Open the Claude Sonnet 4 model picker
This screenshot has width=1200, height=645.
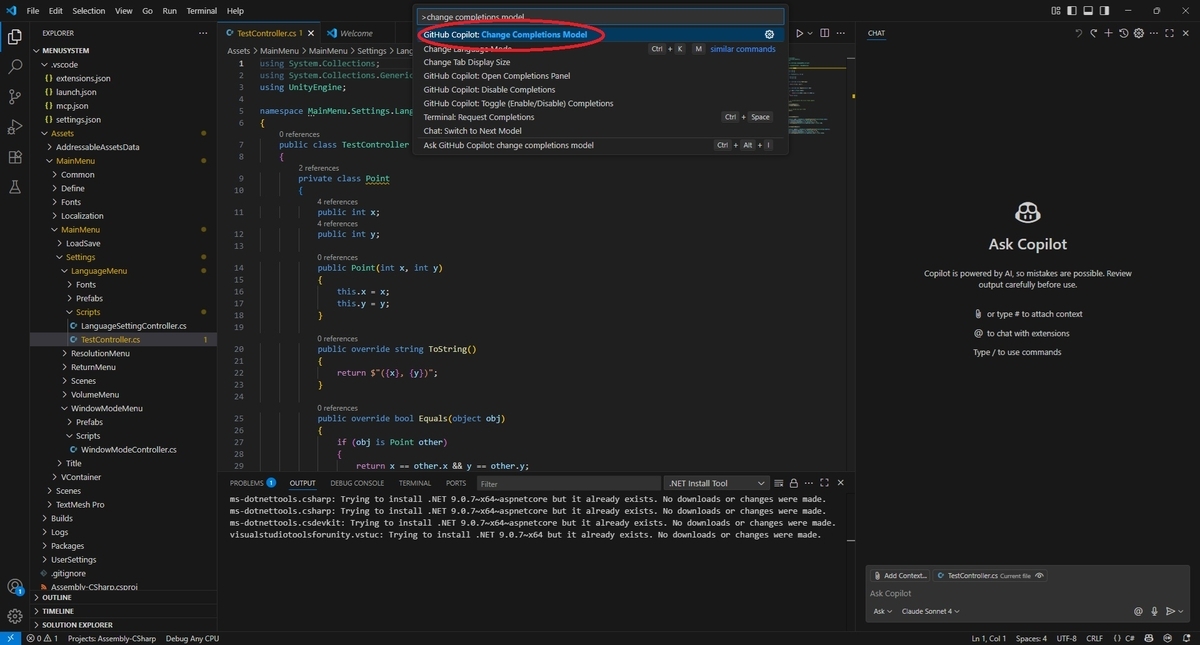930,611
